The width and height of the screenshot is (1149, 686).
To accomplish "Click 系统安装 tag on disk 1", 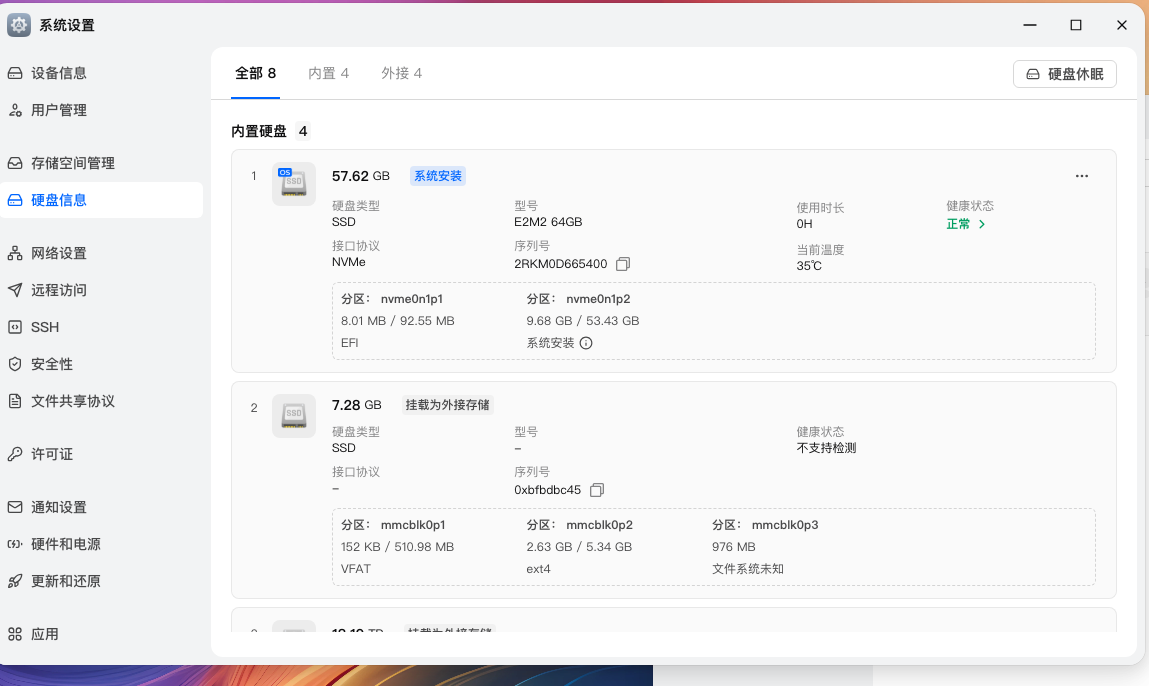I will pyautogui.click(x=438, y=176).
